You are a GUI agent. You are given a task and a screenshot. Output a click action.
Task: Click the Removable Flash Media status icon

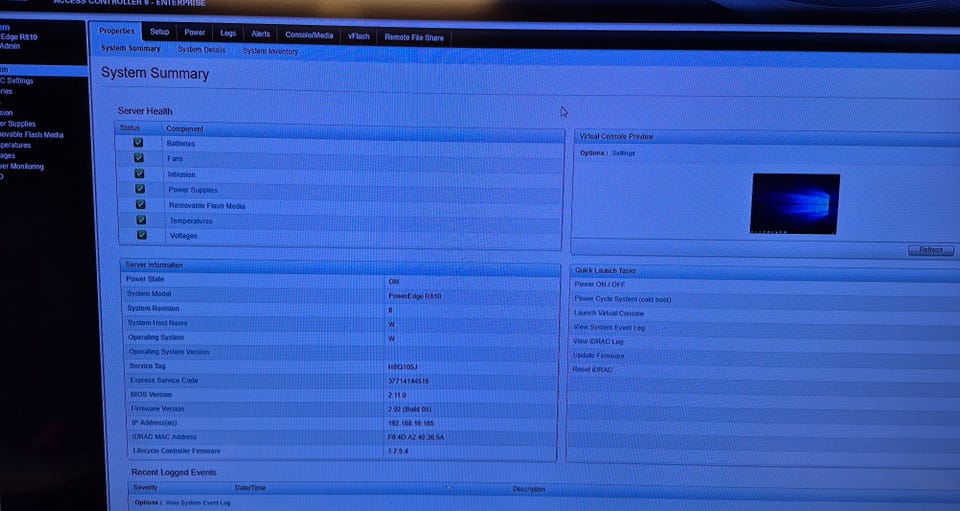[141, 204]
